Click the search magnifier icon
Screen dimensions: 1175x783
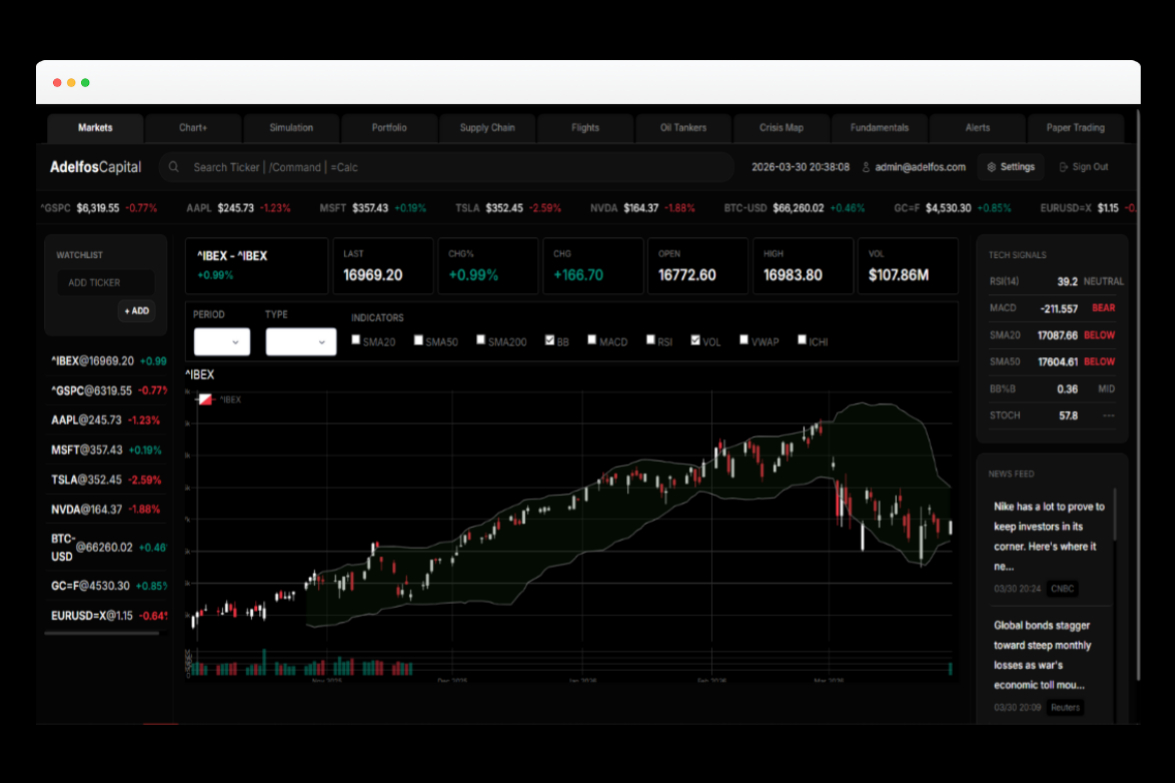click(174, 167)
